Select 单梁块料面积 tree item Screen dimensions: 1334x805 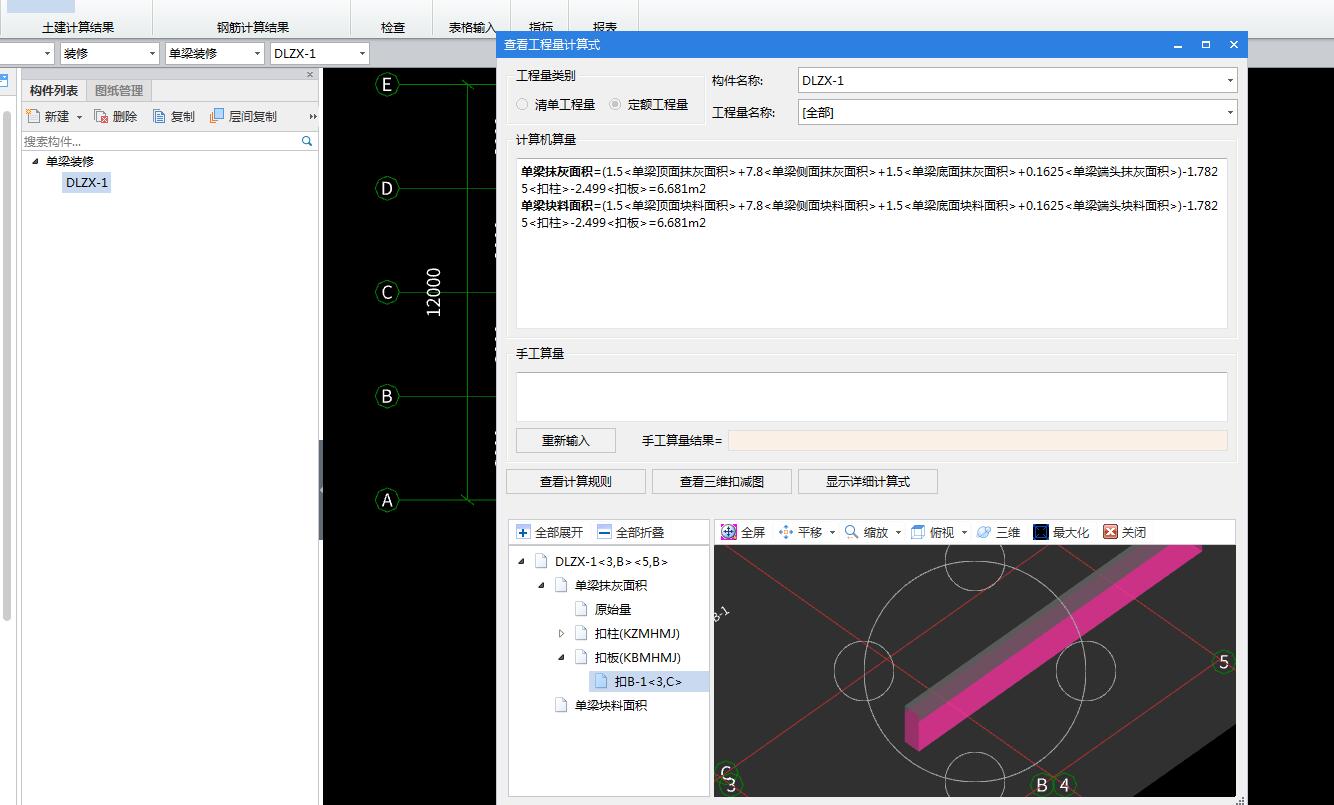coord(611,705)
